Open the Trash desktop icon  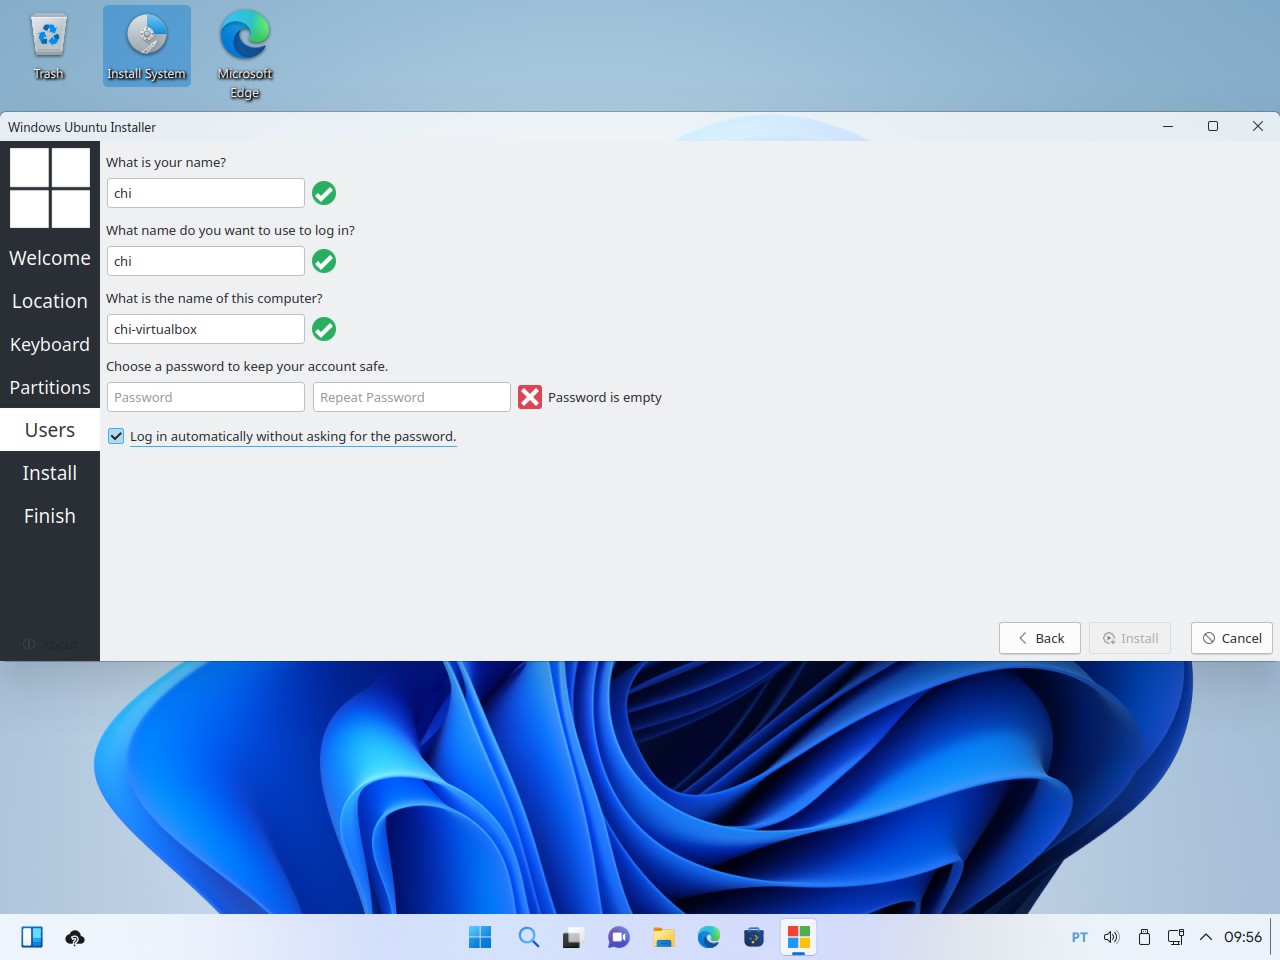click(x=48, y=47)
